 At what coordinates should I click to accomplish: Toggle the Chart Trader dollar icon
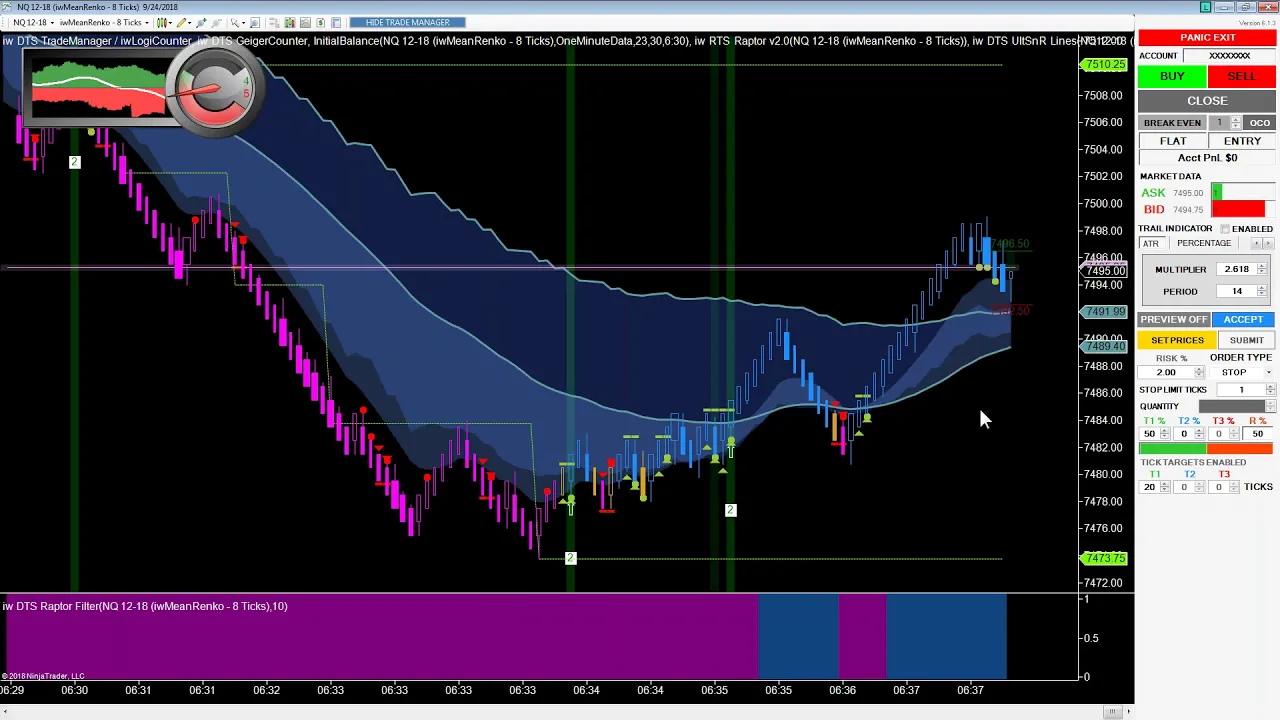coord(321,22)
